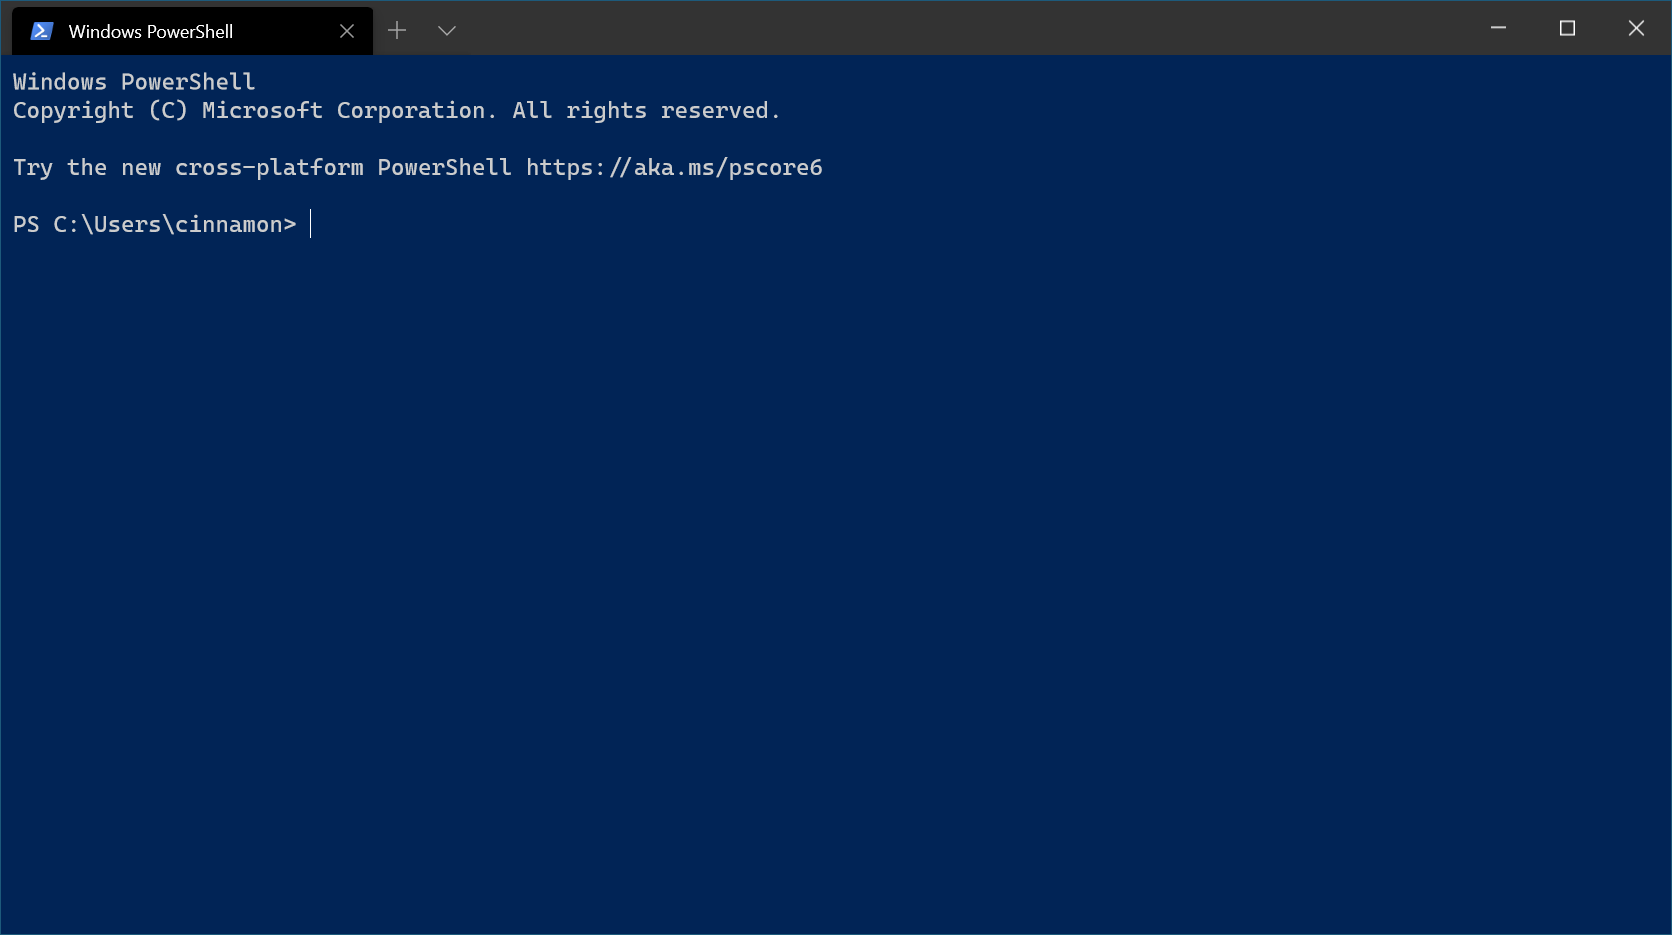Click the word "Corporation" in the banner
The width and height of the screenshot is (1672, 935).
[x=411, y=111]
